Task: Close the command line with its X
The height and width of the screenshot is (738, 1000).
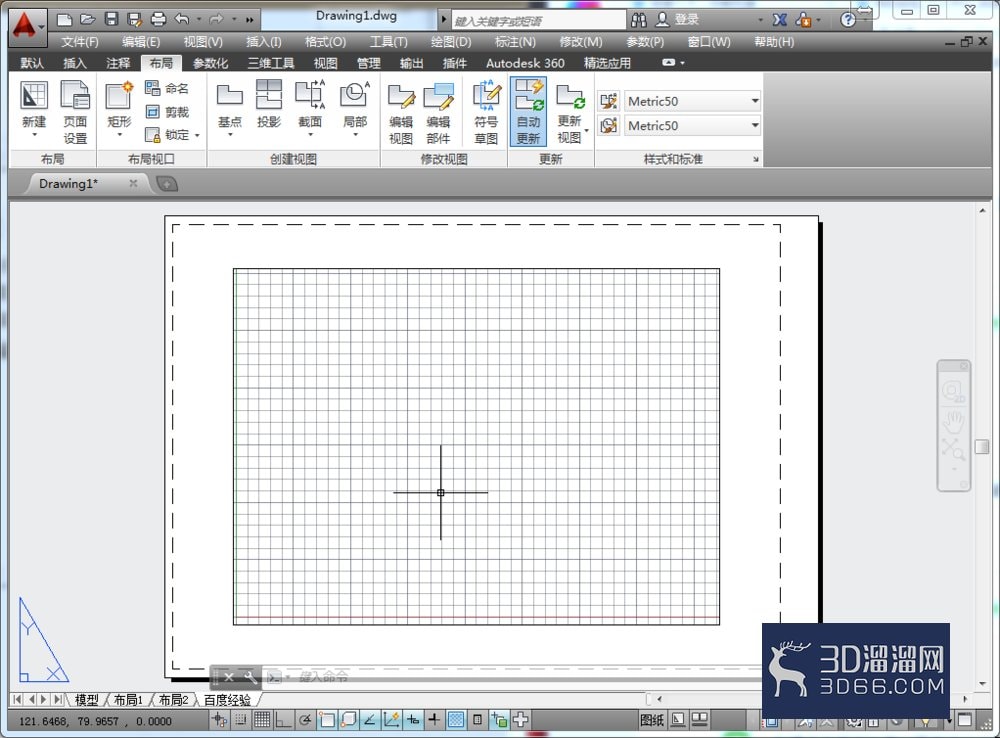Action: point(228,677)
